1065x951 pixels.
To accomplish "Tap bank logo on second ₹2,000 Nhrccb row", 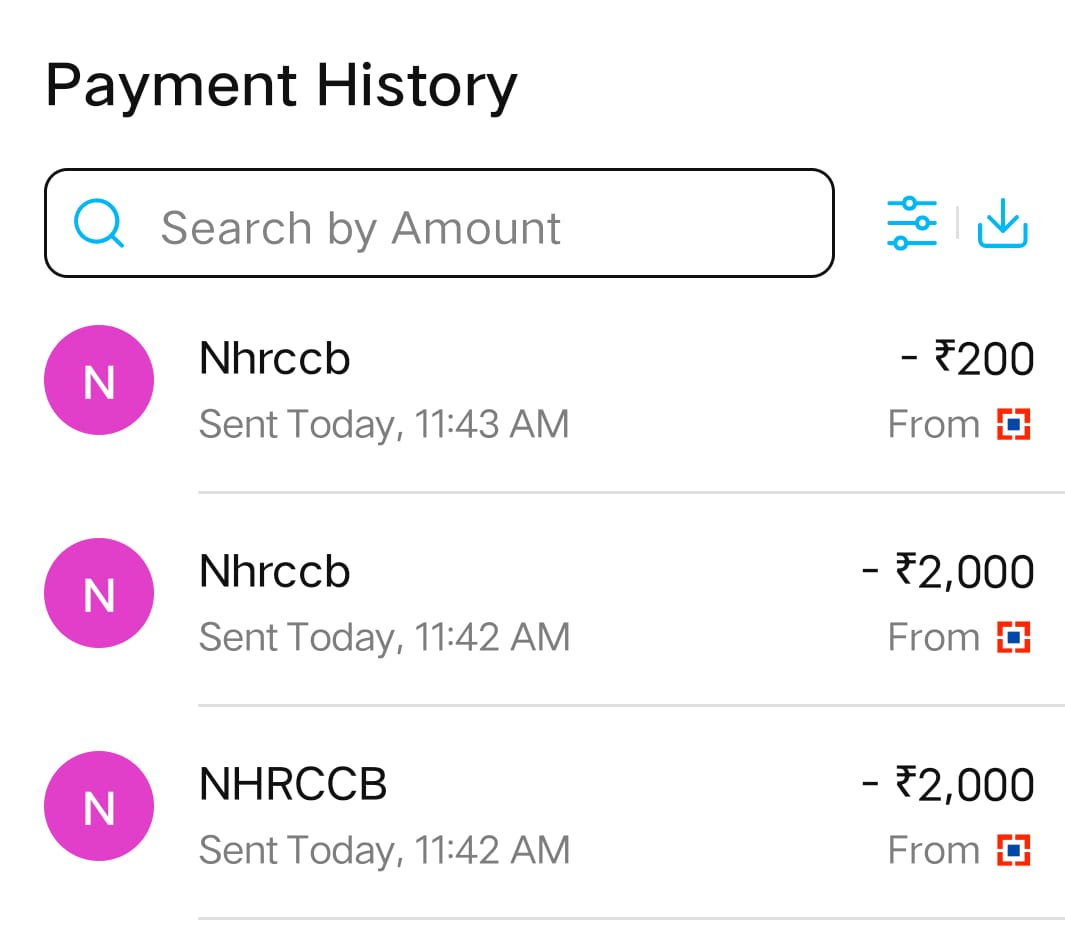I will pyautogui.click(x=1013, y=638).
